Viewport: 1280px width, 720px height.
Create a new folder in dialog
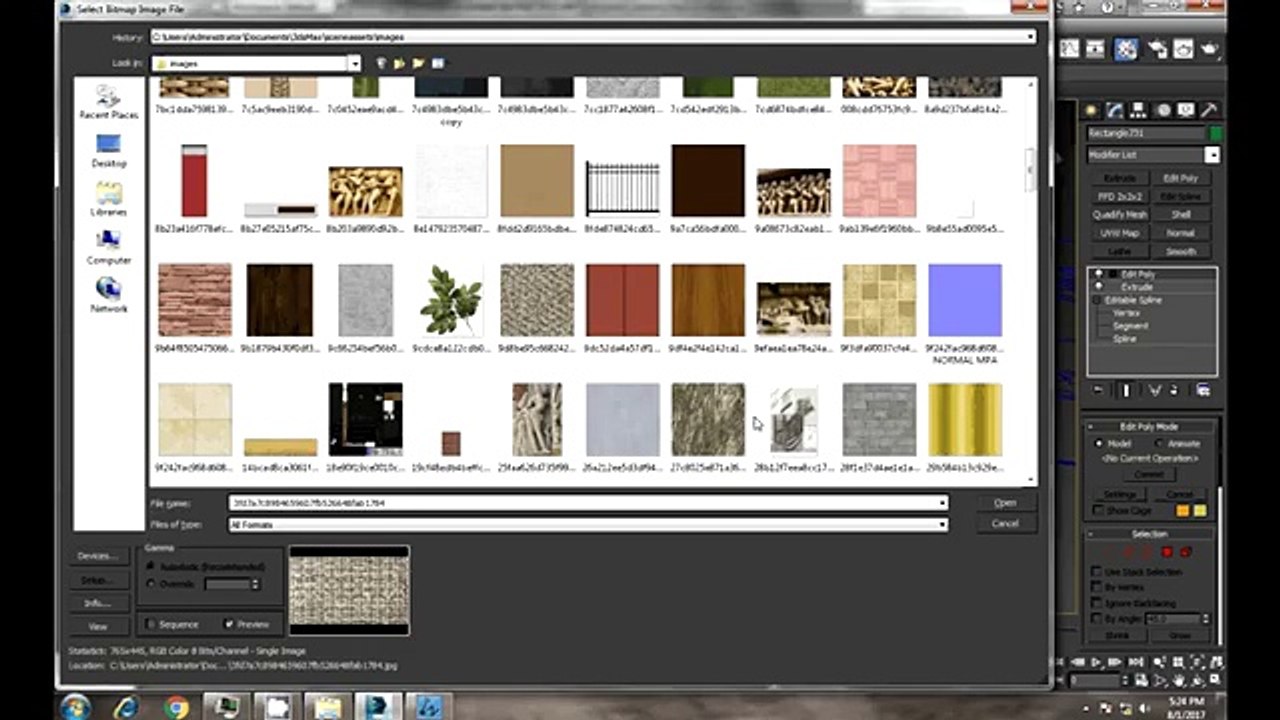point(418,63)
